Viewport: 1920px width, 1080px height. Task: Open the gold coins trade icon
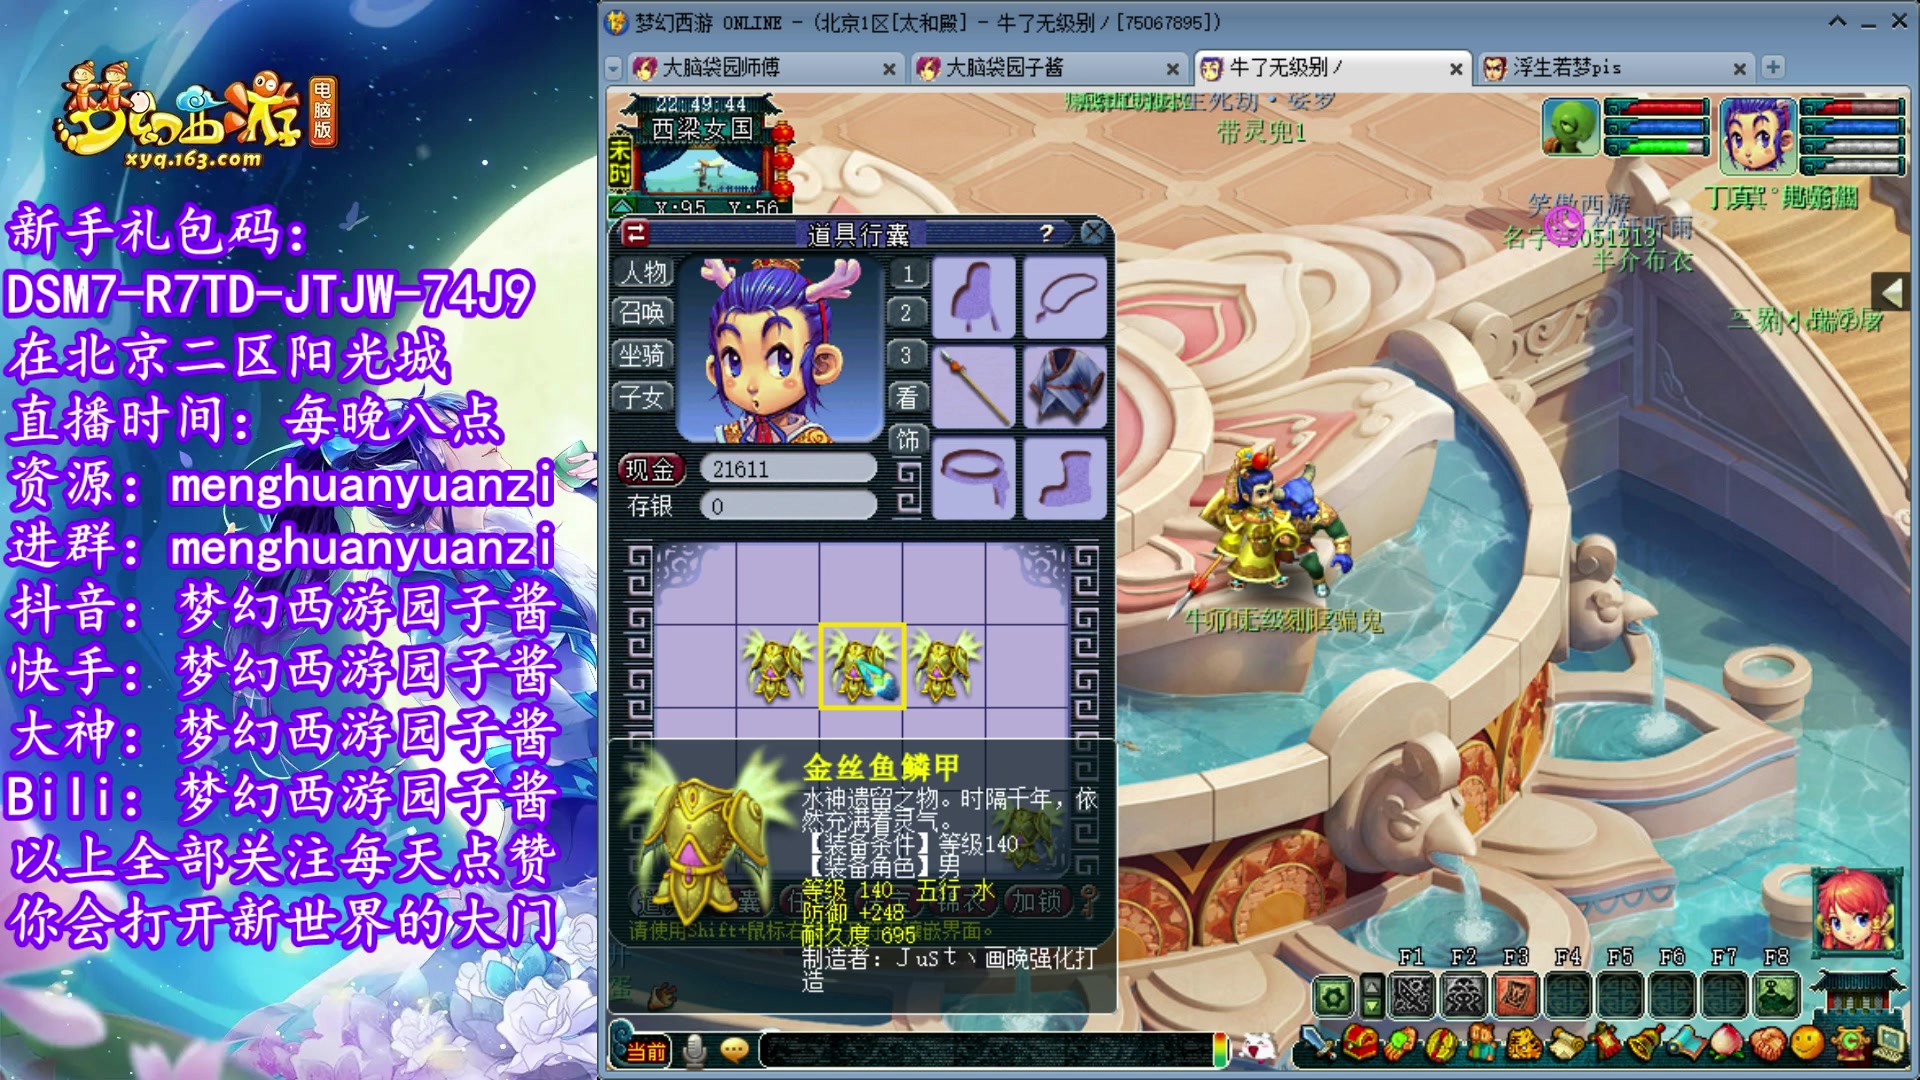(x=1441, y=1046)
